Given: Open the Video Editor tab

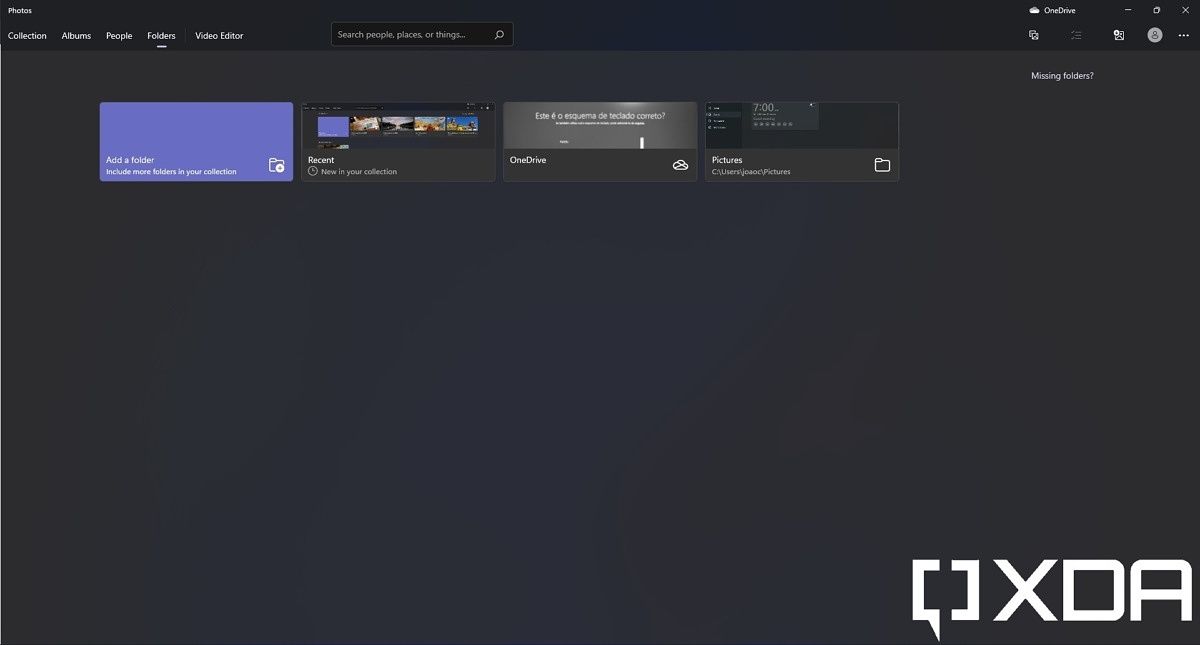Looking at the screenshot, I should point(218,35).
